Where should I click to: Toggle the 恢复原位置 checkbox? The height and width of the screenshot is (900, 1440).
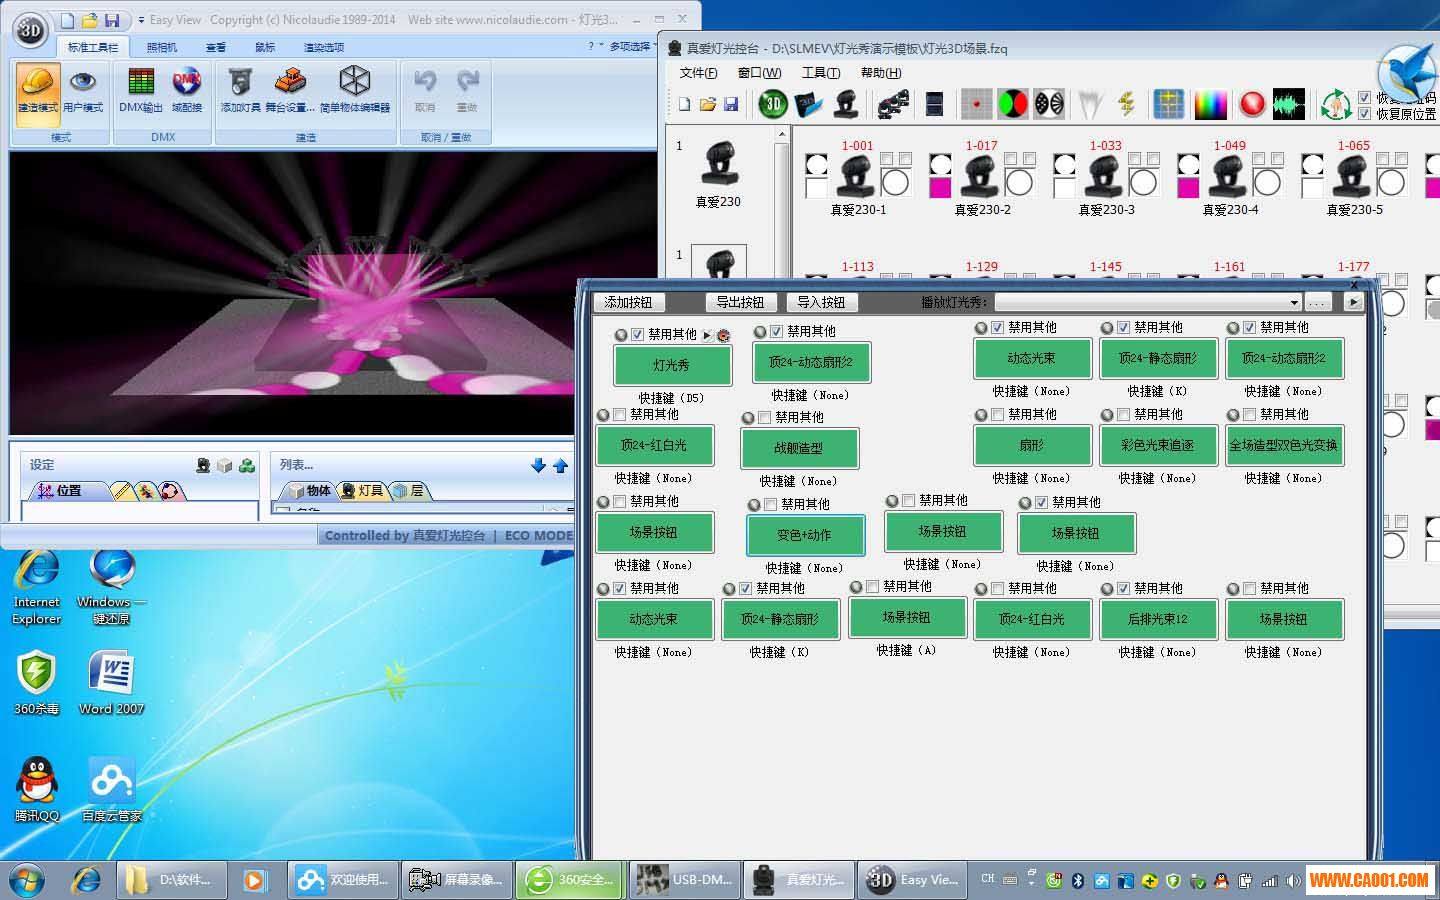tap(1365, 114)
